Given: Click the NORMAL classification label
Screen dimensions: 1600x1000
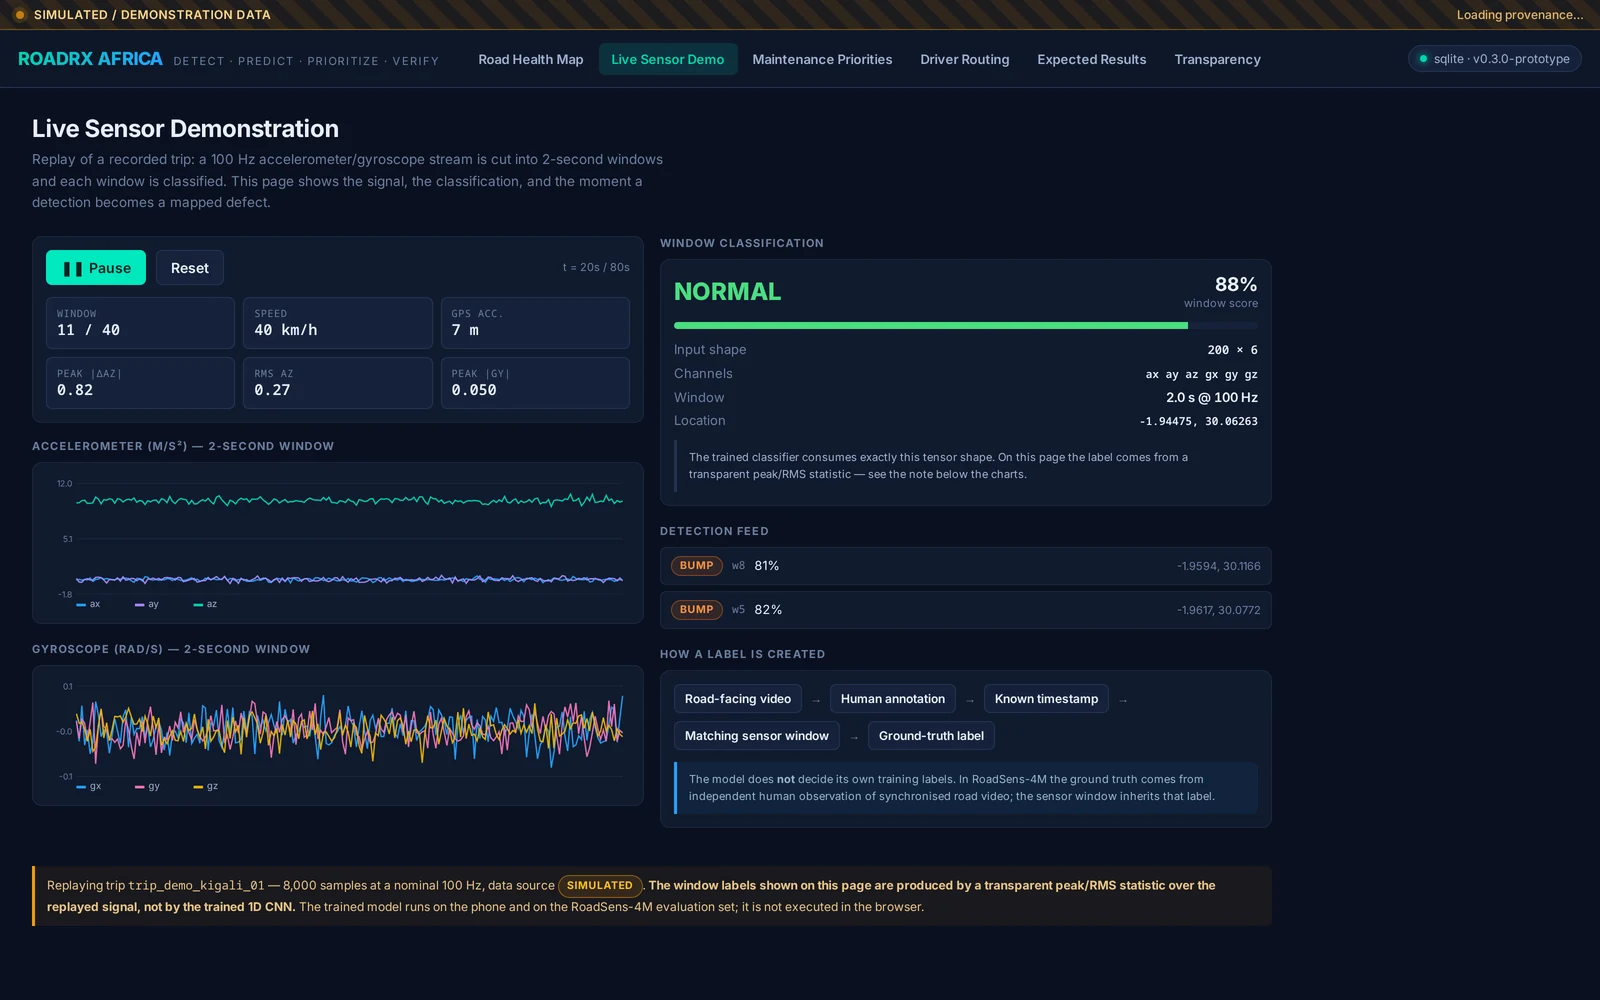Looking at the screenshot, I should point(727,292).
